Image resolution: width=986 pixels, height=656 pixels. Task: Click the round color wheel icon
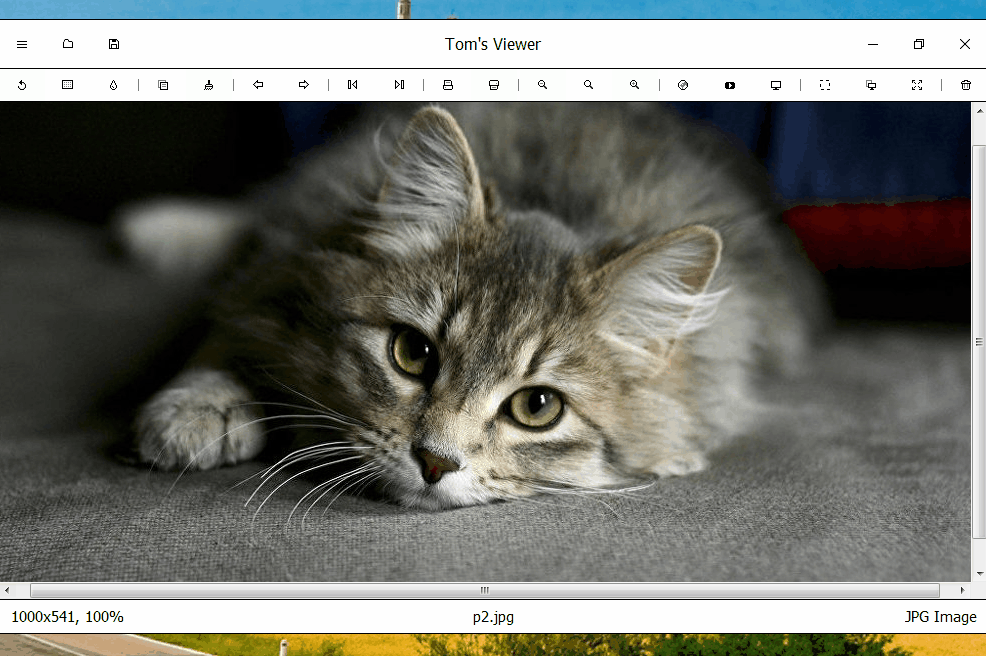[683, 85]
